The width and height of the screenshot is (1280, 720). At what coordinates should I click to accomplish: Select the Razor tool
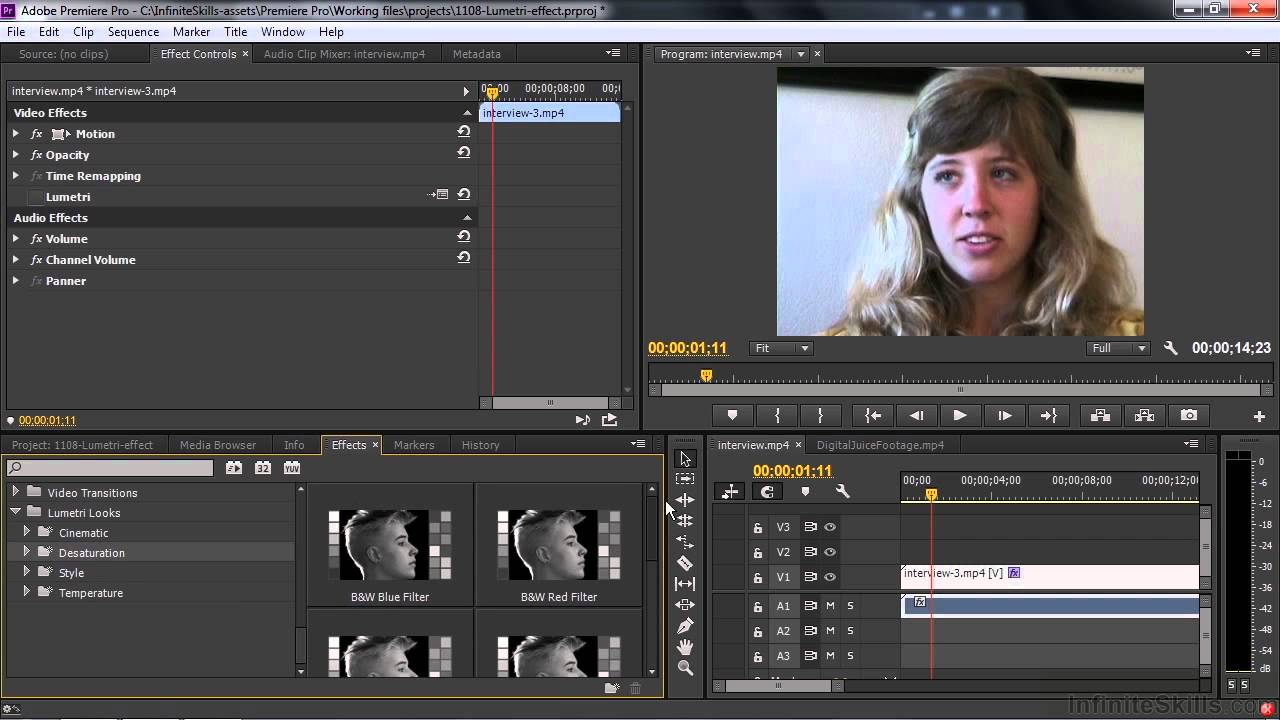click(x=685, y=563)
